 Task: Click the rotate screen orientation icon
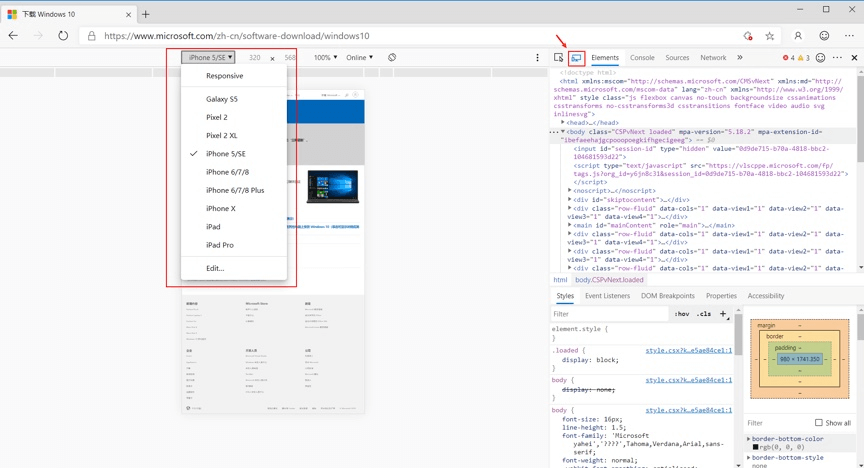[x=392, y=58]
